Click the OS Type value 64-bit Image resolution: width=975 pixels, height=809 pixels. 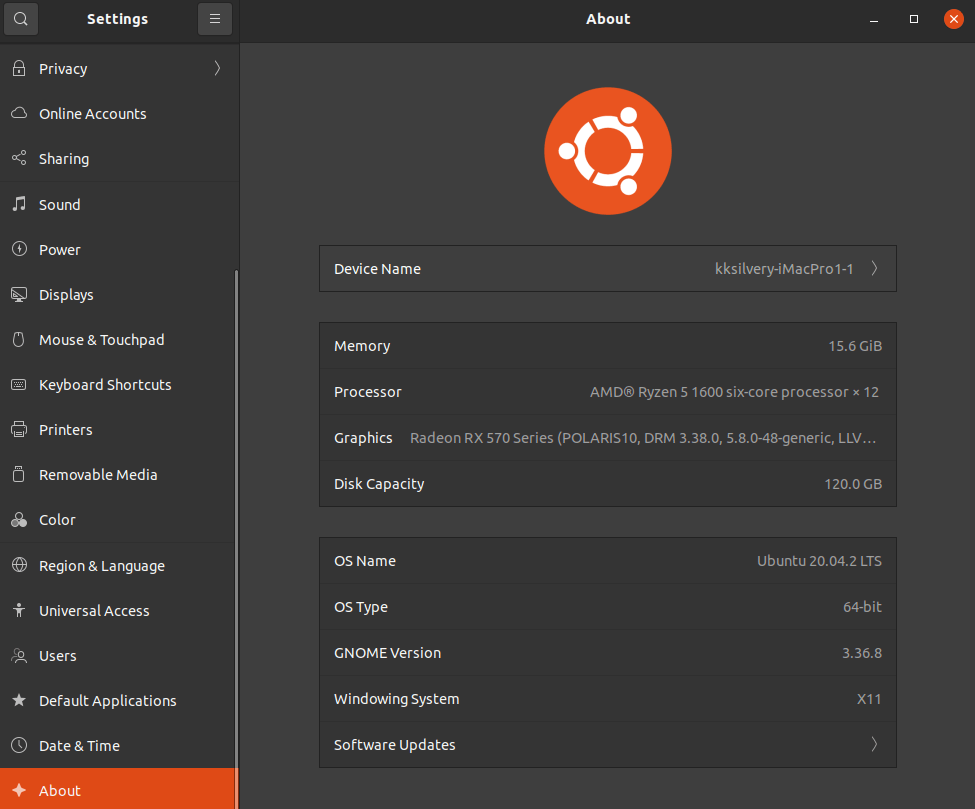pyautogui.click(x=862, y=607)
